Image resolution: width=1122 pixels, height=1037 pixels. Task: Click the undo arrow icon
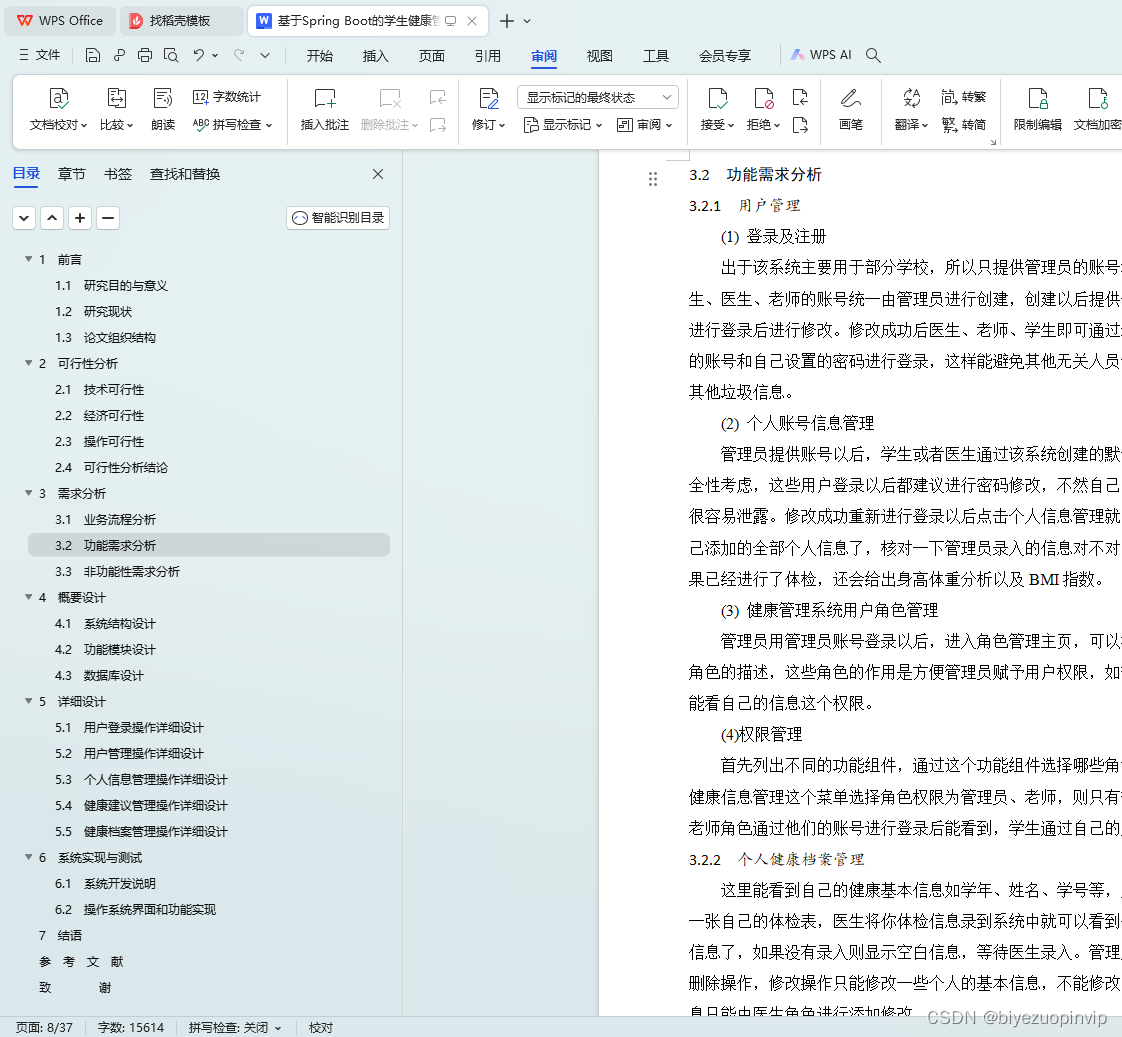[199, 55]
